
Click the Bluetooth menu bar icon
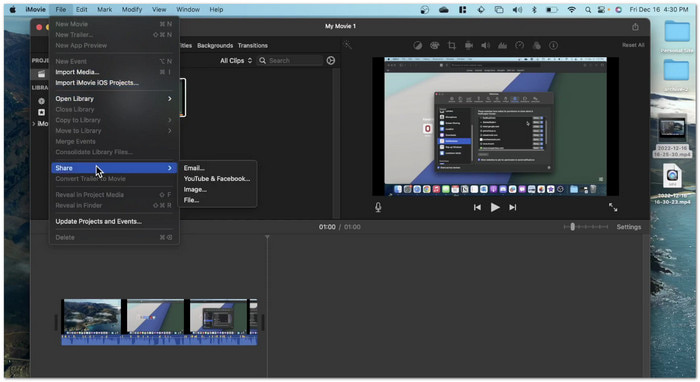(x=534, y=9)
